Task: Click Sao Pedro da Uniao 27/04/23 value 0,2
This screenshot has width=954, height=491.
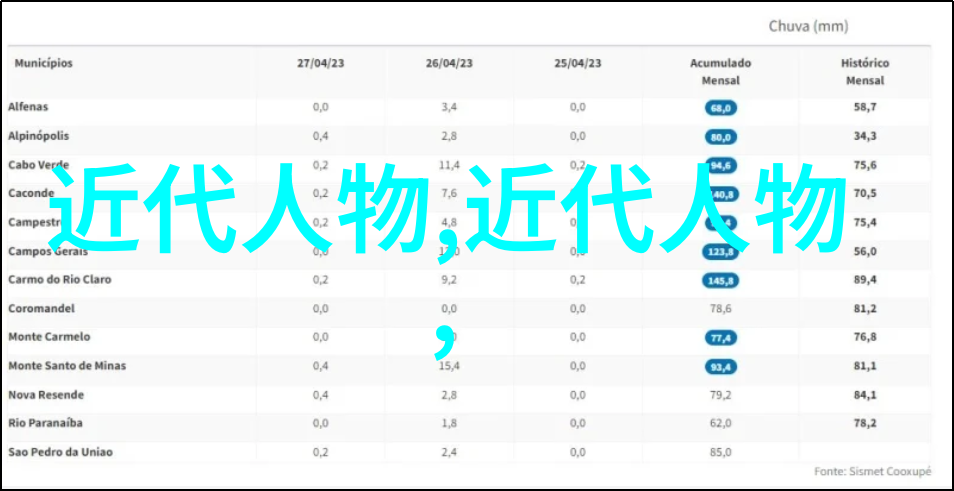Action: (x=321, y=453)
